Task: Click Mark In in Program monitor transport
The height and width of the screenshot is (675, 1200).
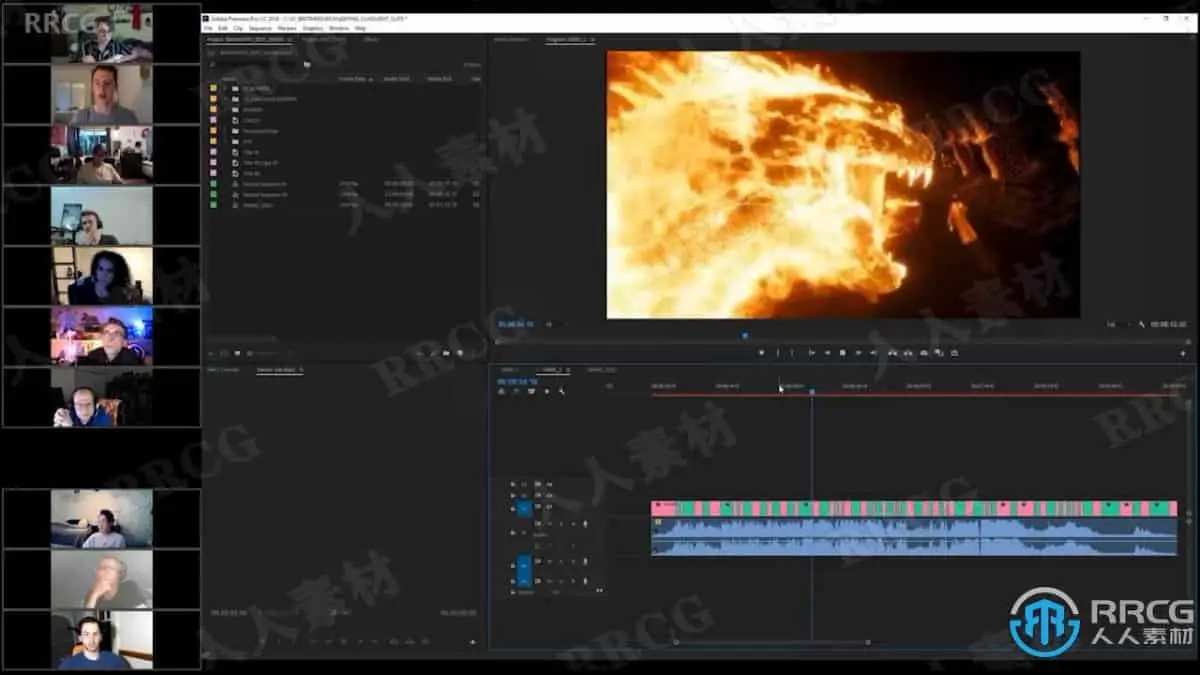Action: 778,352
